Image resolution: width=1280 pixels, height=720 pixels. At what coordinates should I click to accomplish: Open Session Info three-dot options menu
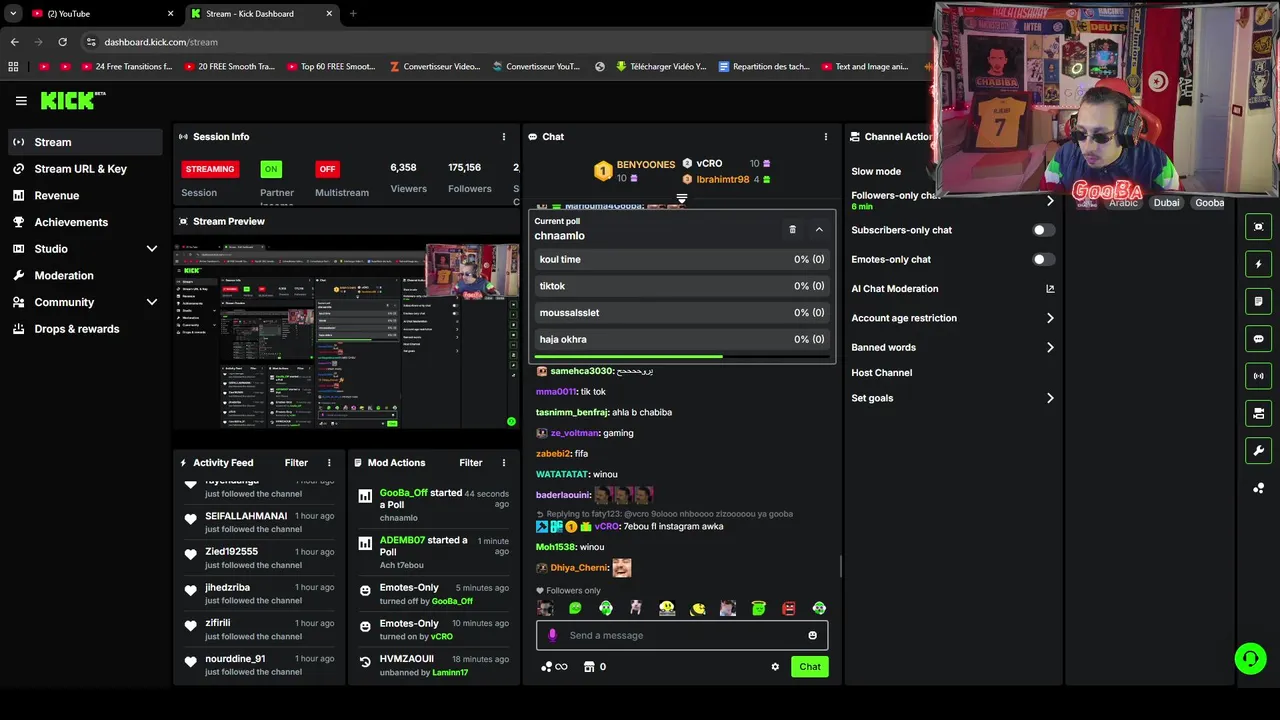tap(504, 137)
